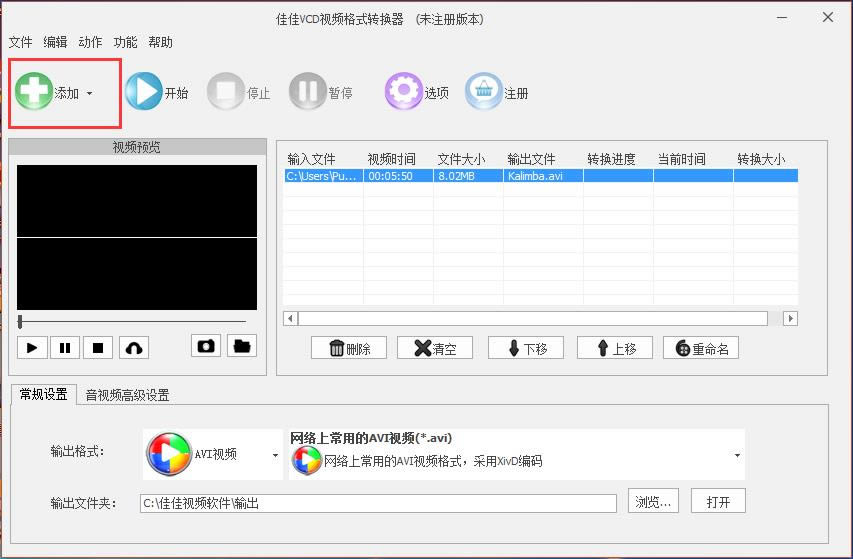Expand the 添加 dropdown arrow

point(90,94)
